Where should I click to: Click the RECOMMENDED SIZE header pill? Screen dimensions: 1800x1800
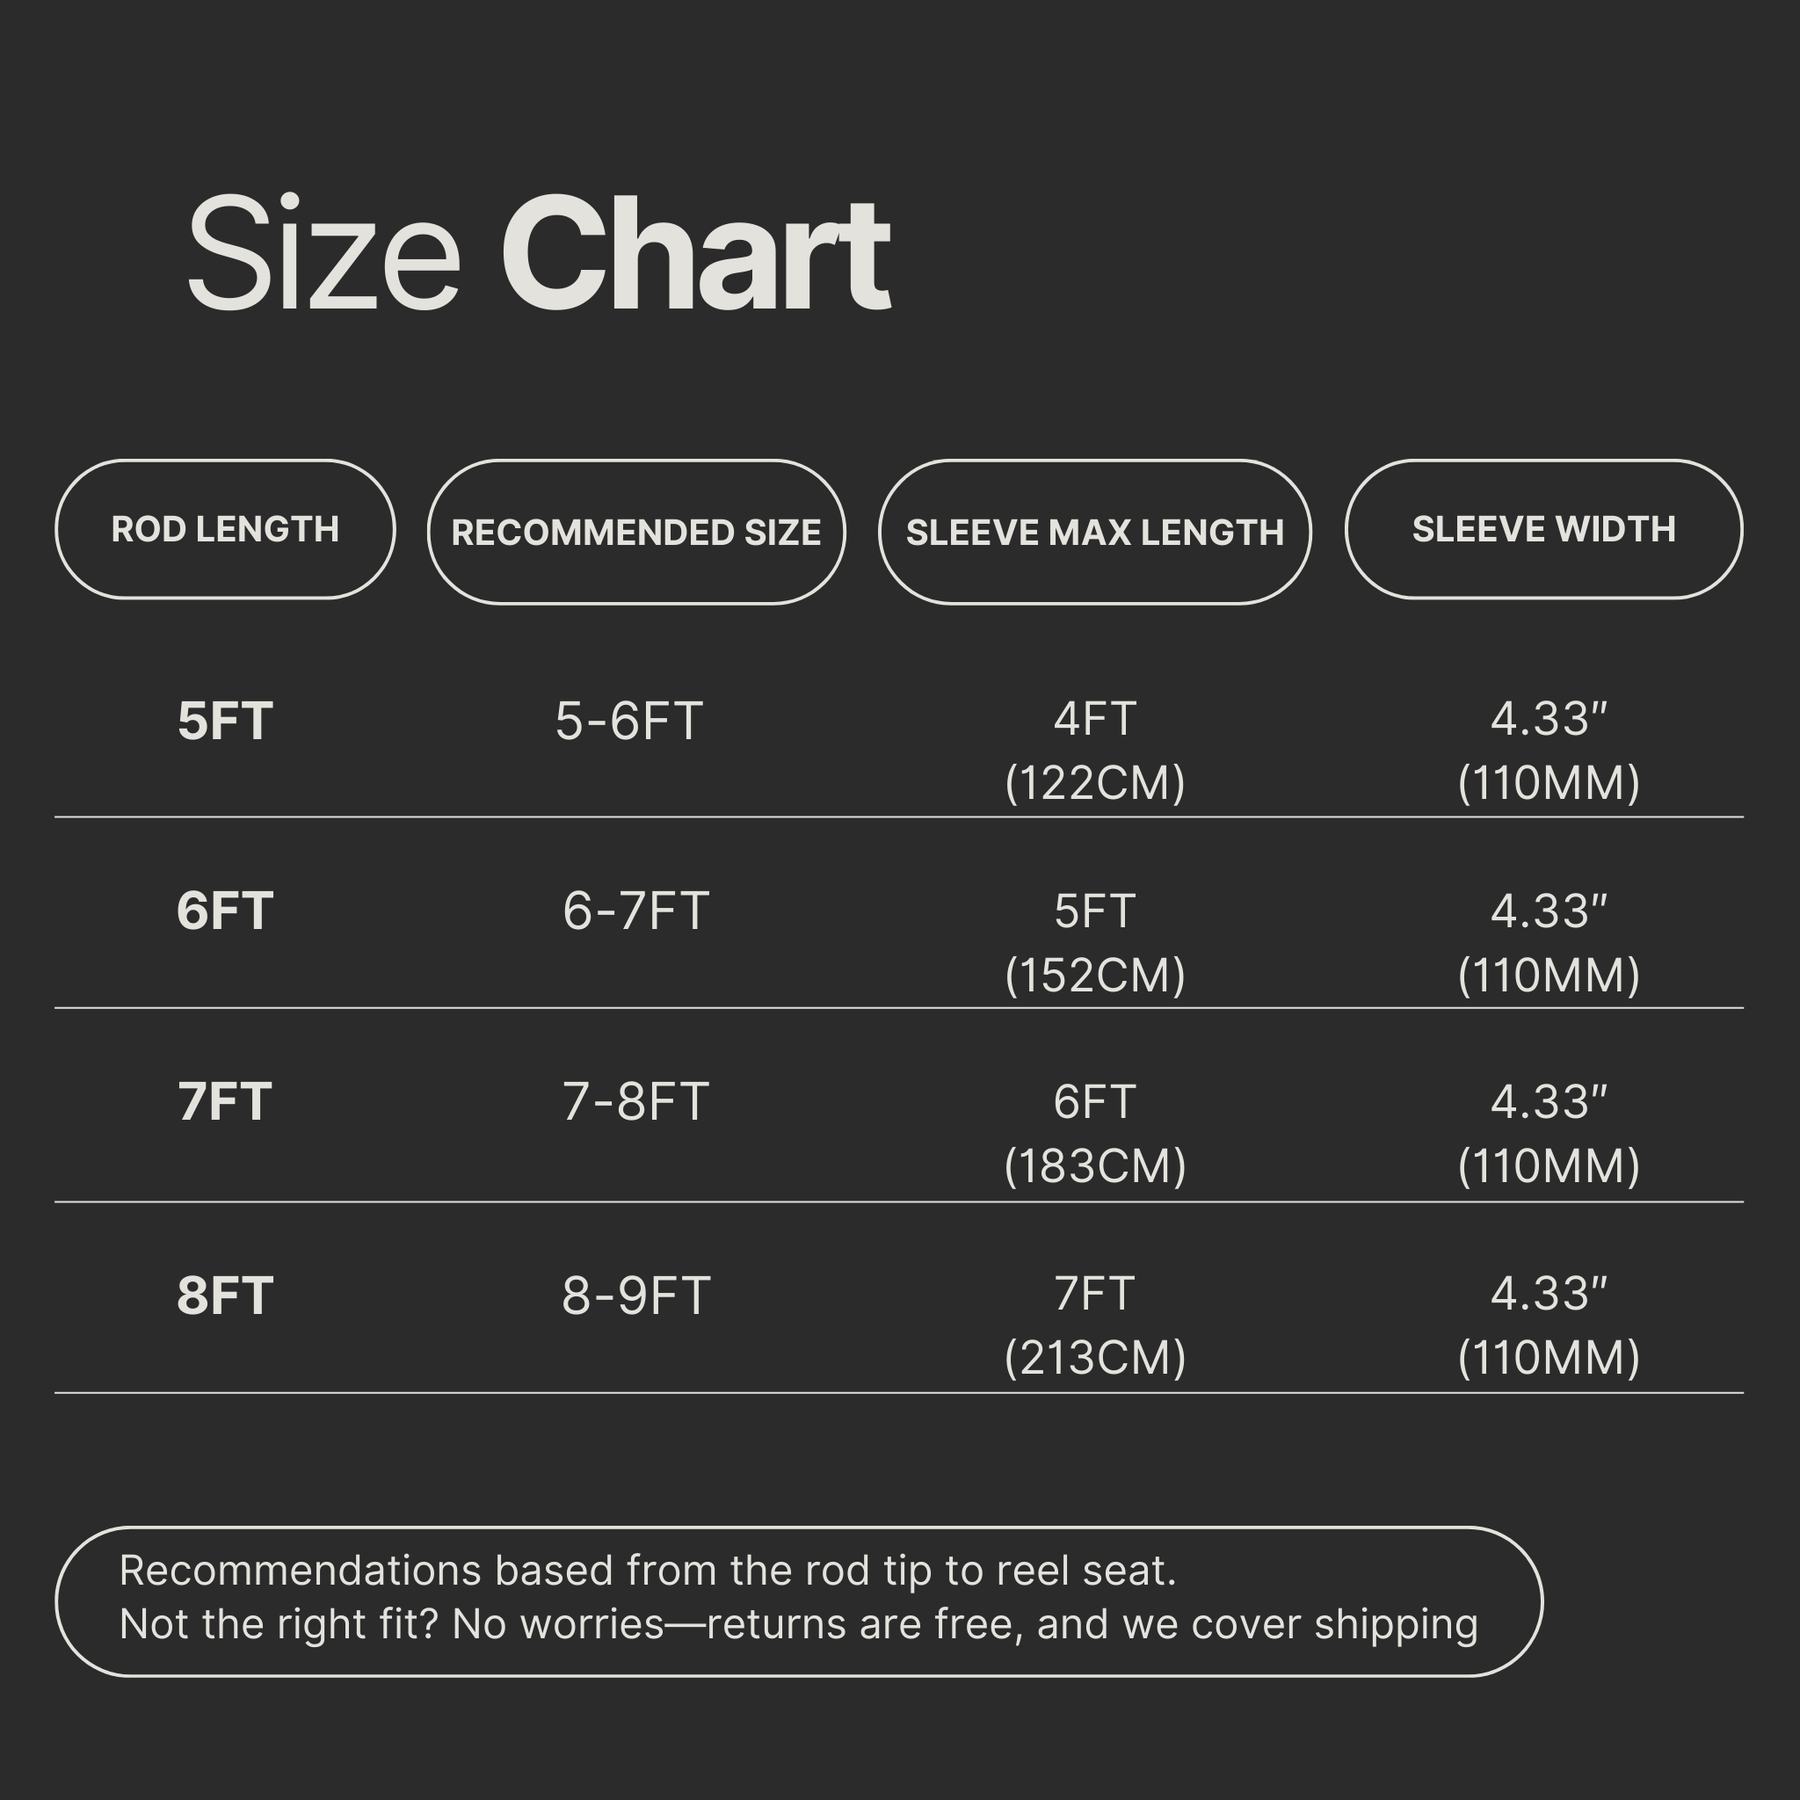pos(636,532)
